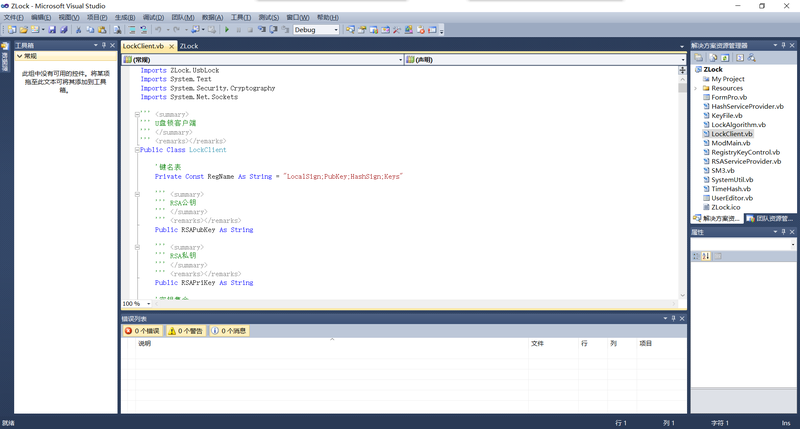Click the New Project toolbar icon

pos(12,30)
